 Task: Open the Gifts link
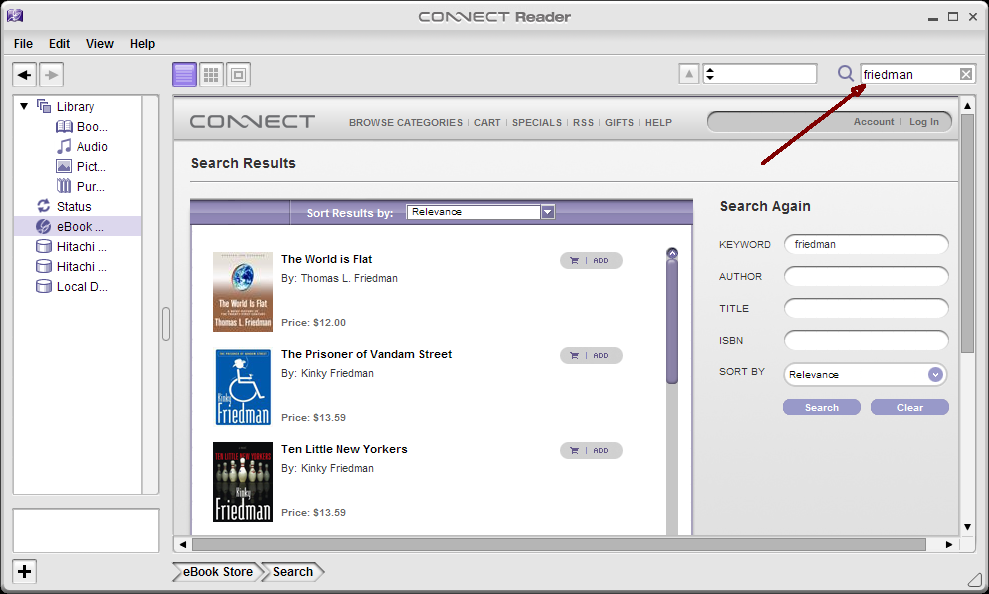[619, 122]
